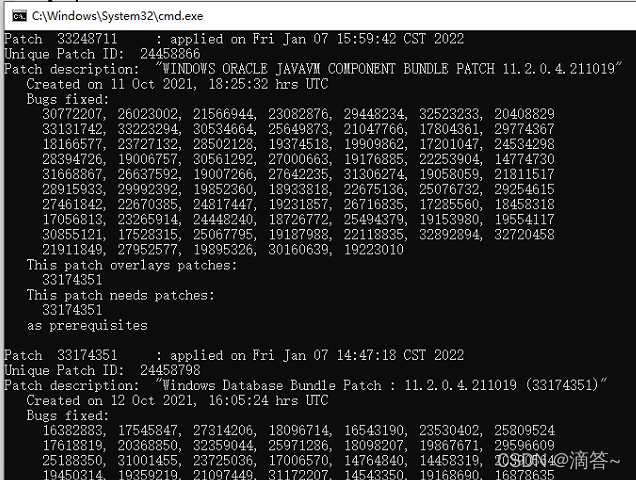Click bug number 33131742

coord(73,129)
